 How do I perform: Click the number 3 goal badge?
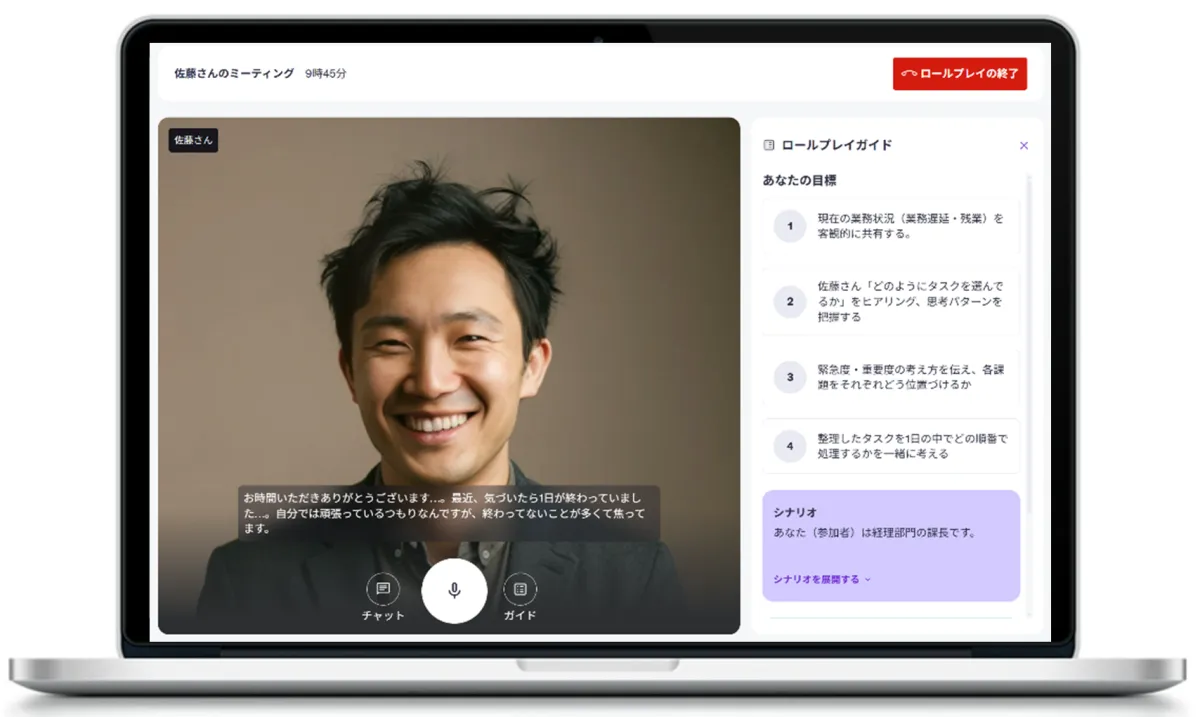(x=790, y=377)
